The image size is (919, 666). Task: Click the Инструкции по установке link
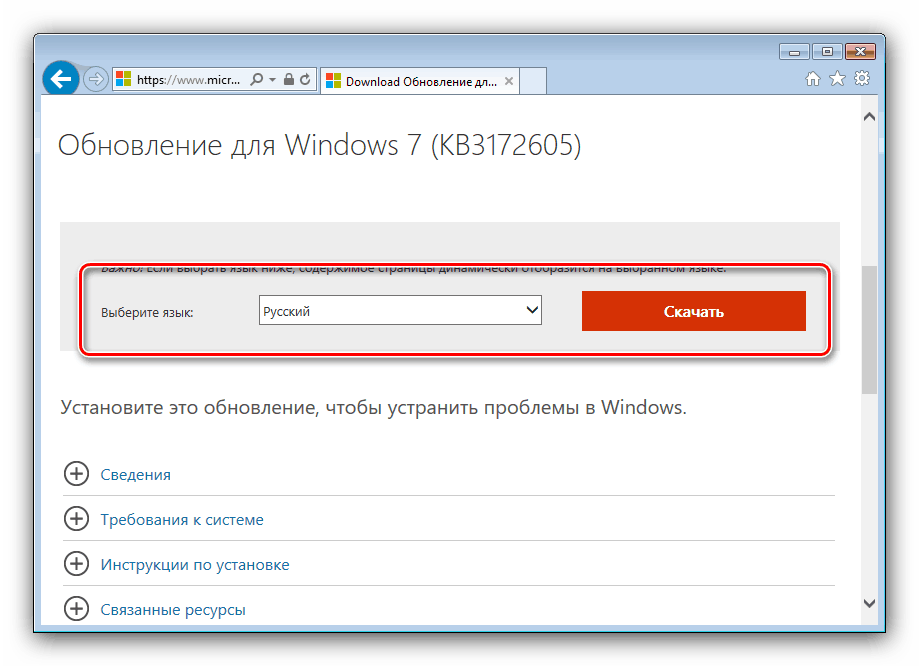click(x=195, y=565)
